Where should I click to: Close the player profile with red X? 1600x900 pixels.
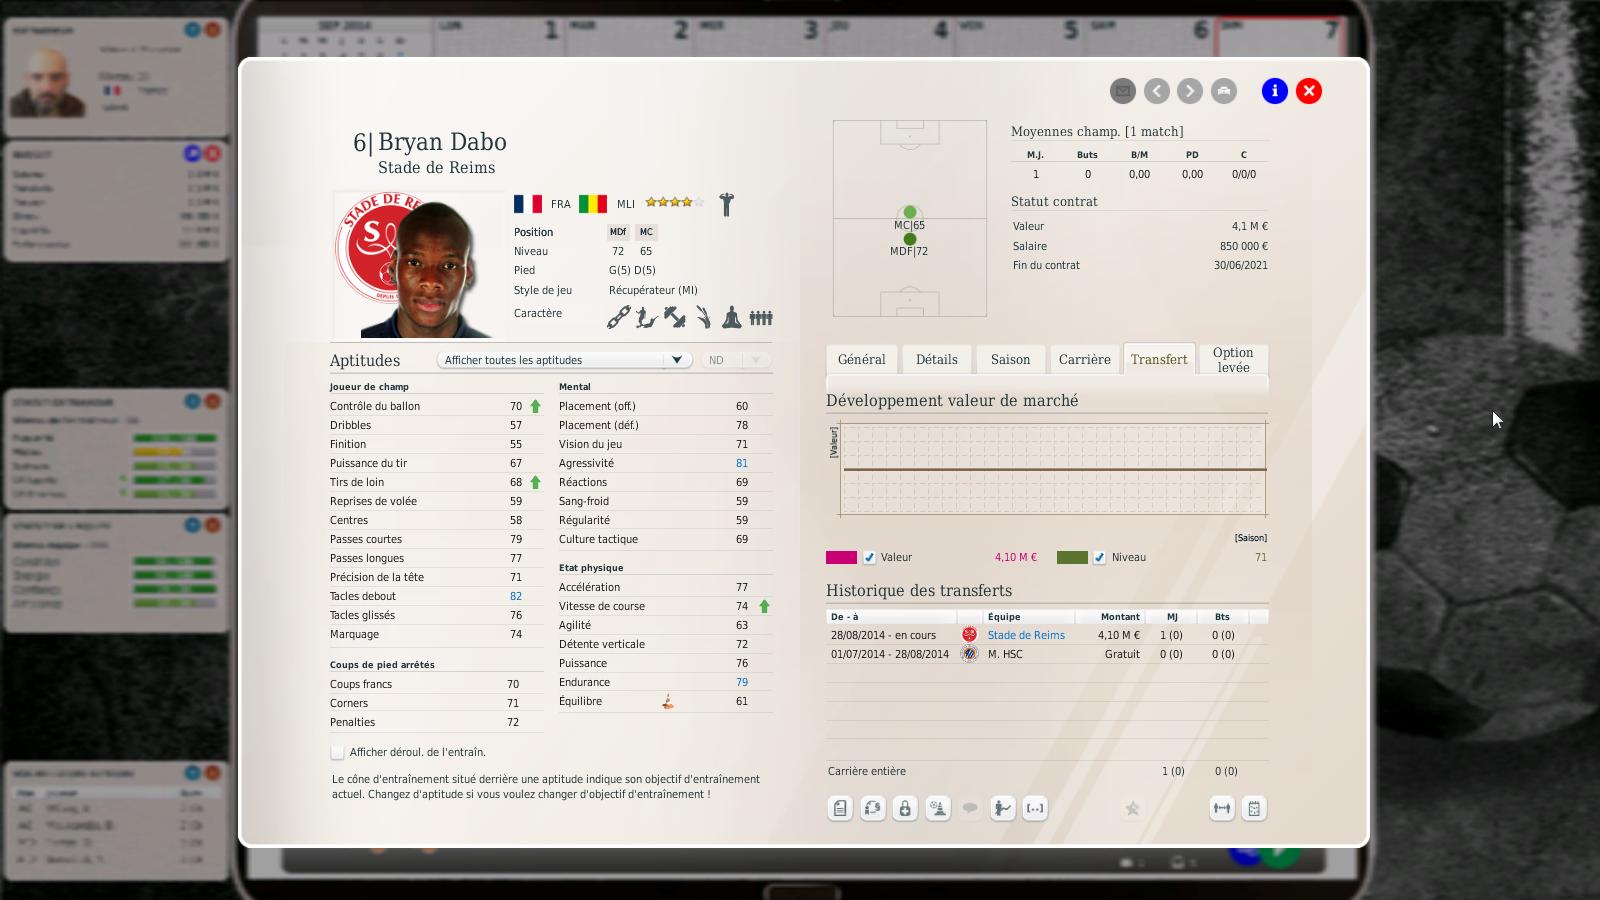pos(1309,91)
